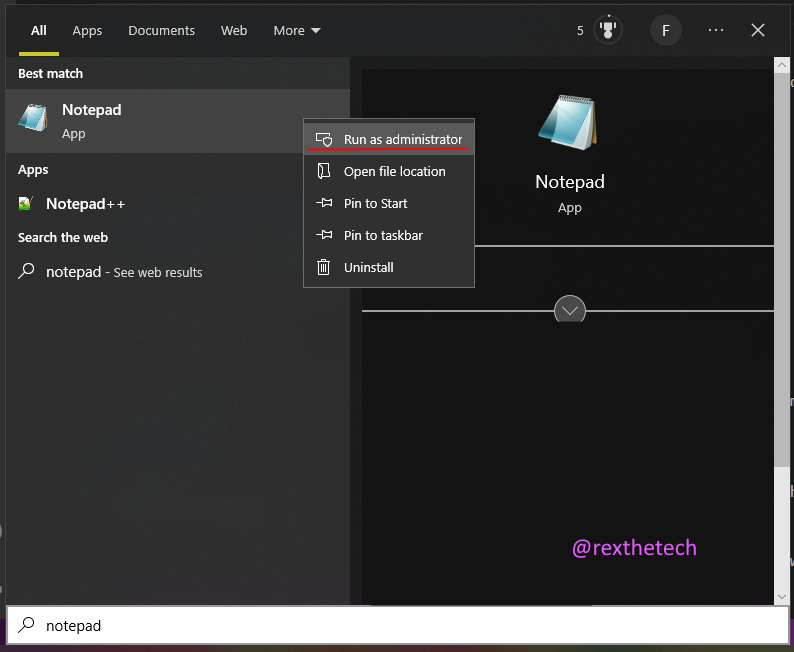Select Pin to taskbar
This screenshot has width=794, height=652.
coord(389,235)
